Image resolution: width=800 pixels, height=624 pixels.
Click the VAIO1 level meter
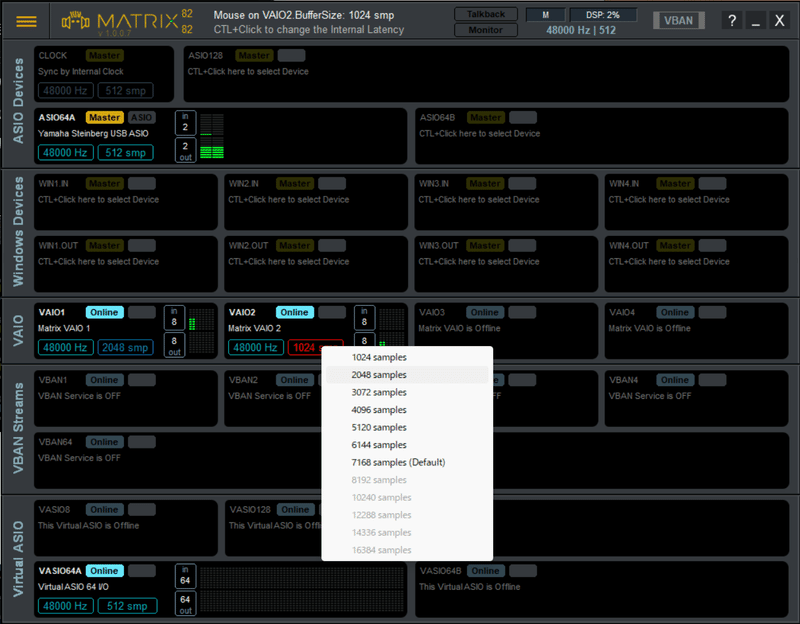(x=202, y=331)
